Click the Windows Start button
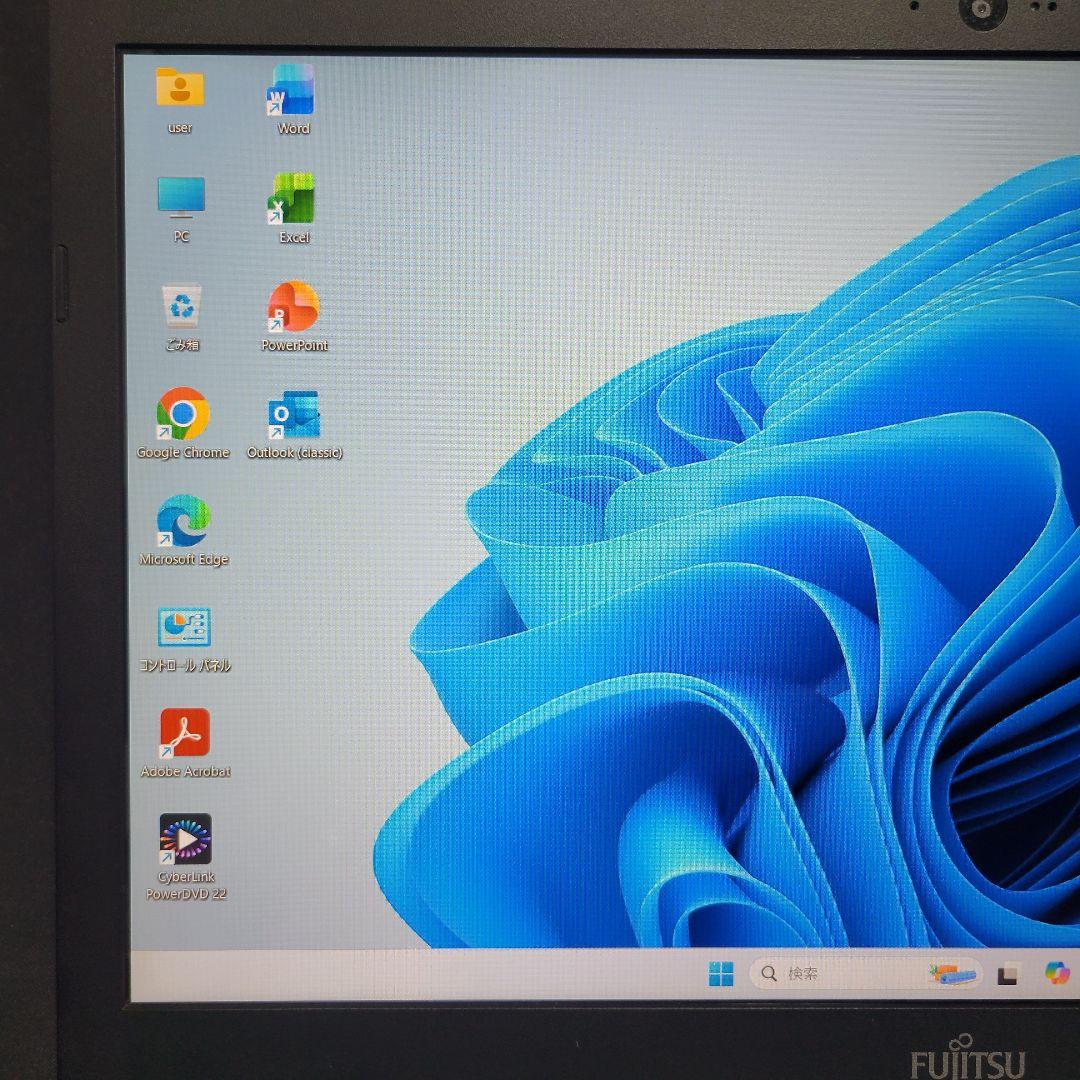The width and height of the screenshot is (1080, 1080). tap(718, 972)
